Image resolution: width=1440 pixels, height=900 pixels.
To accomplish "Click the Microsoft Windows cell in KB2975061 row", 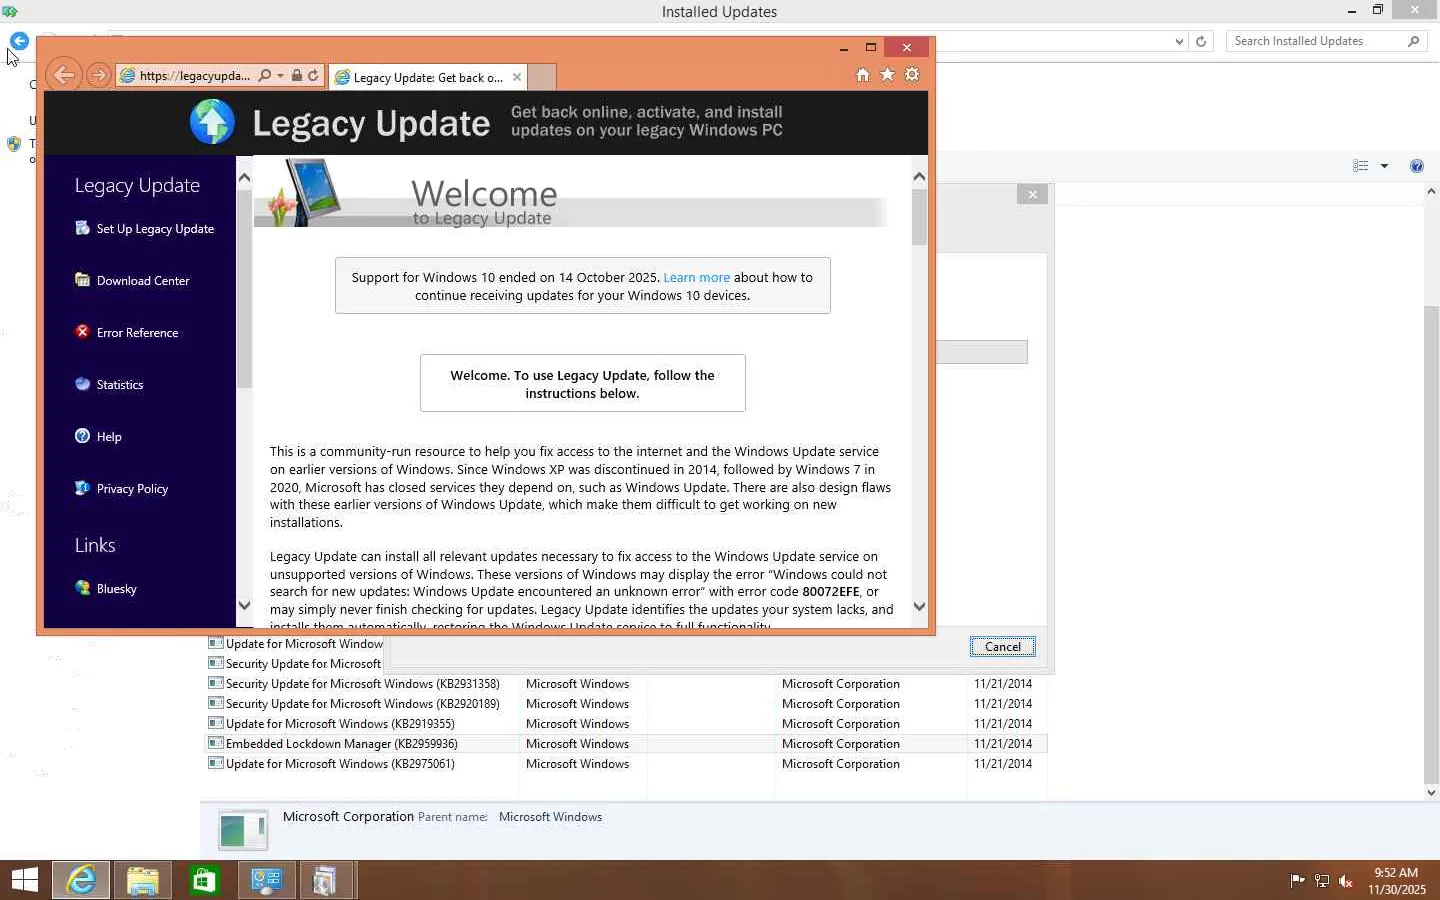I will tap(577, 764).
